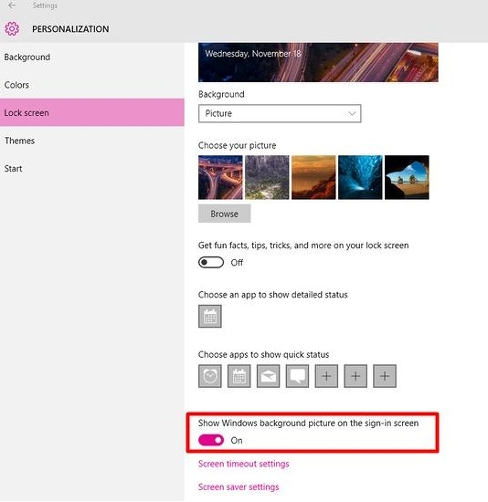Choose the blue ice cave picture

(360, 177)
